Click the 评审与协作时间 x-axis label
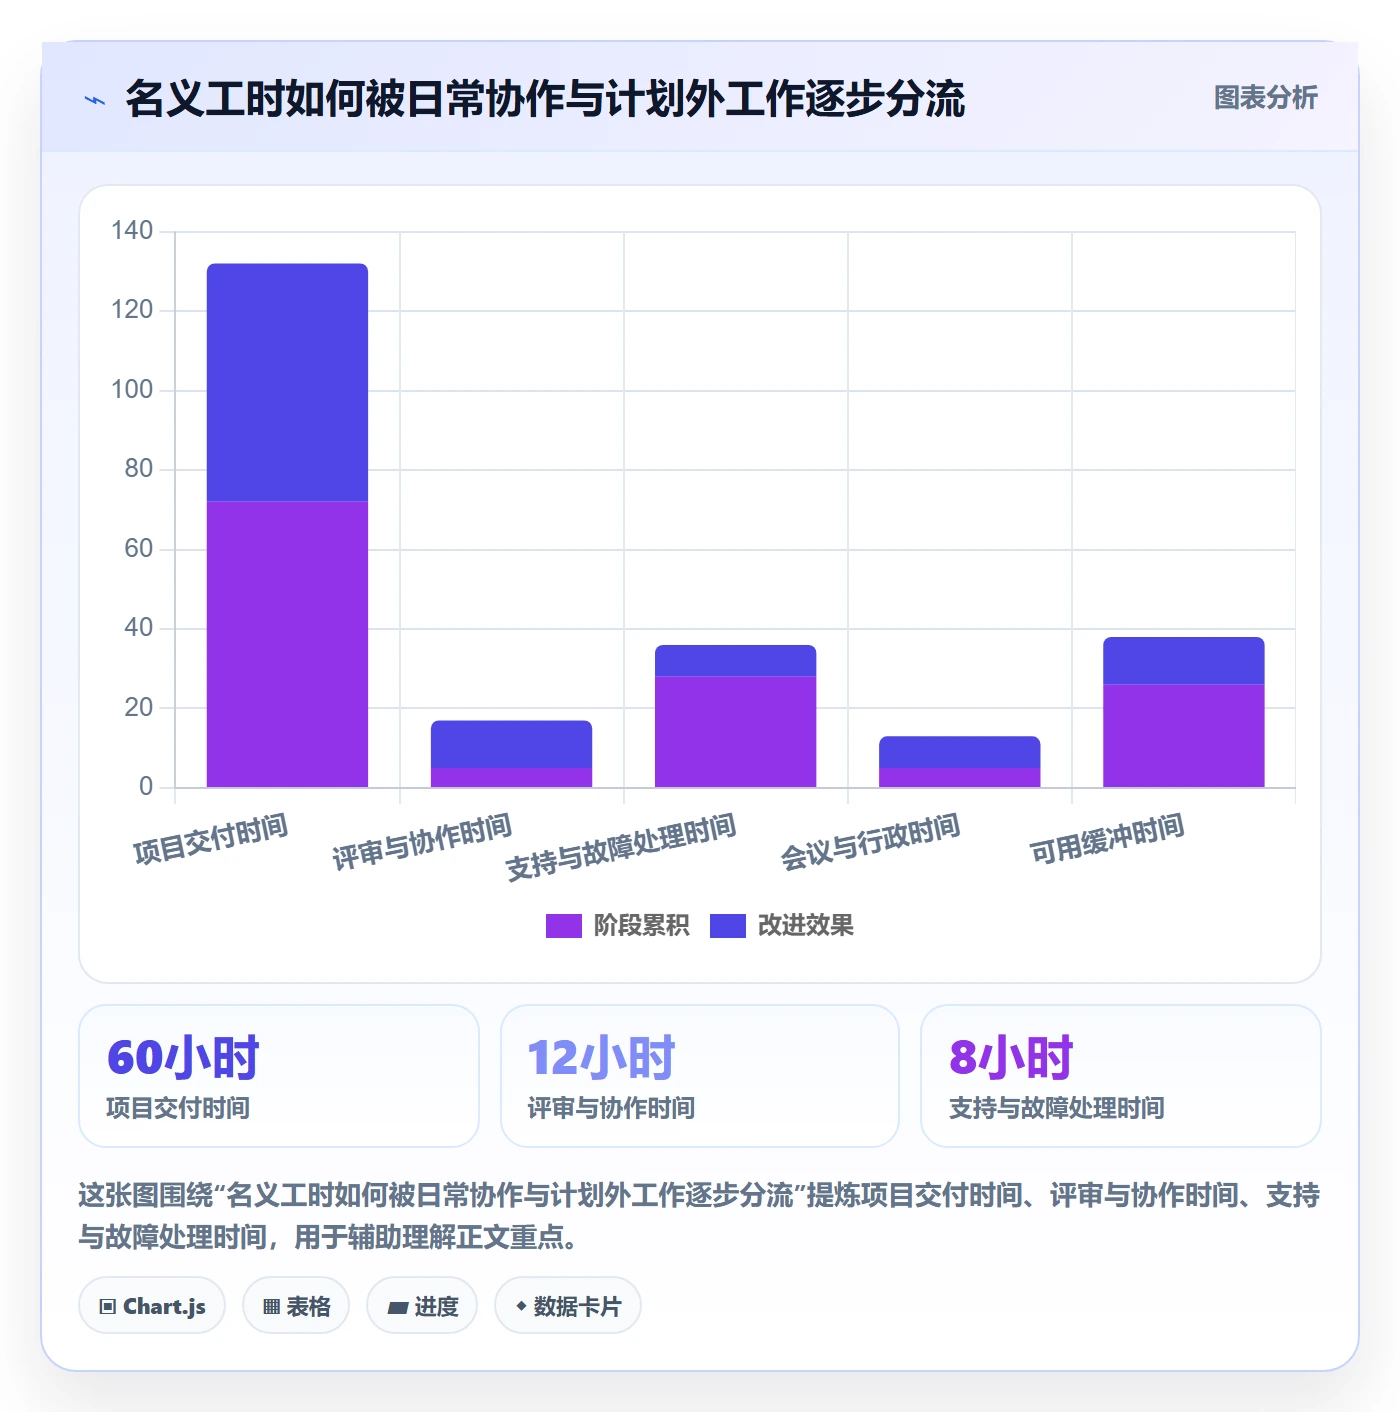This screenshot has height=1412, width=1400. 422,842
